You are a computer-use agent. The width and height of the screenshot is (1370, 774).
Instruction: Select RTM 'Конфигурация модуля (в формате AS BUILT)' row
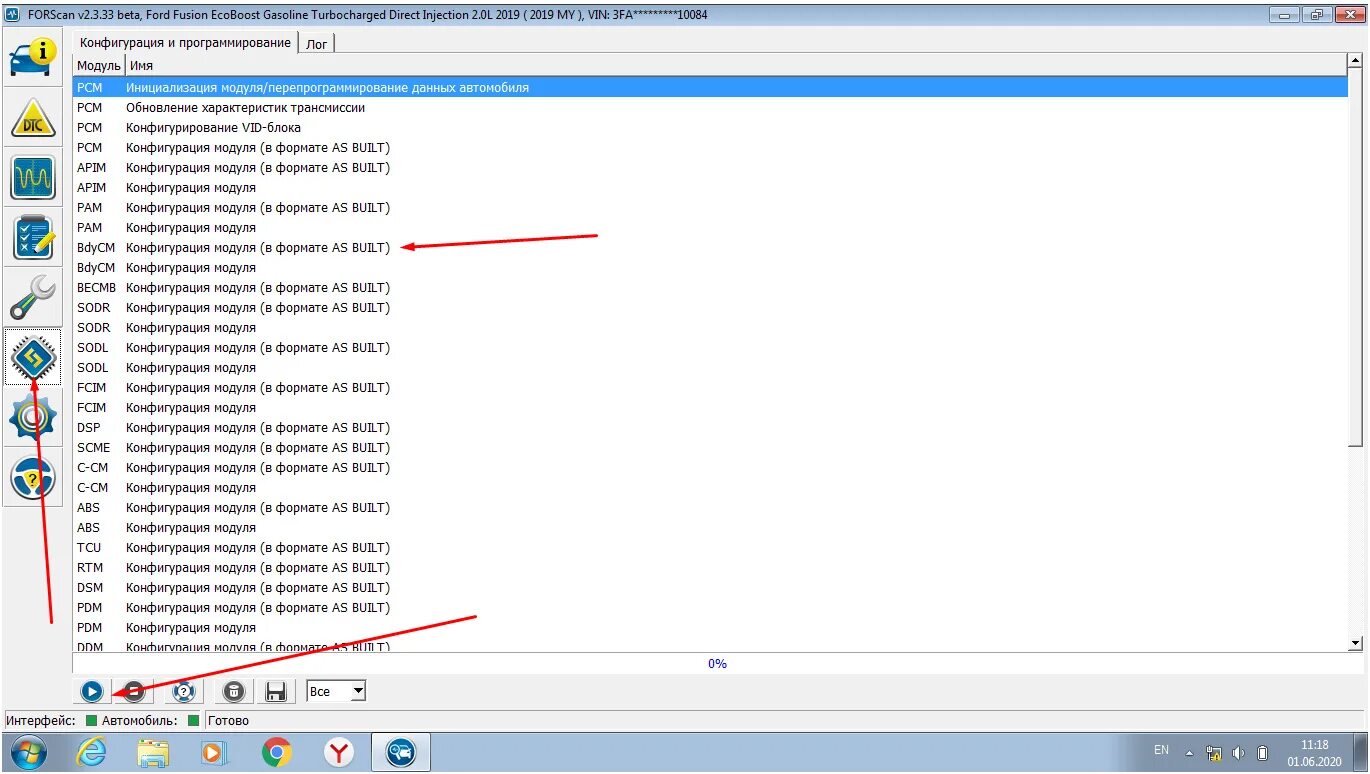pos(710,567)
